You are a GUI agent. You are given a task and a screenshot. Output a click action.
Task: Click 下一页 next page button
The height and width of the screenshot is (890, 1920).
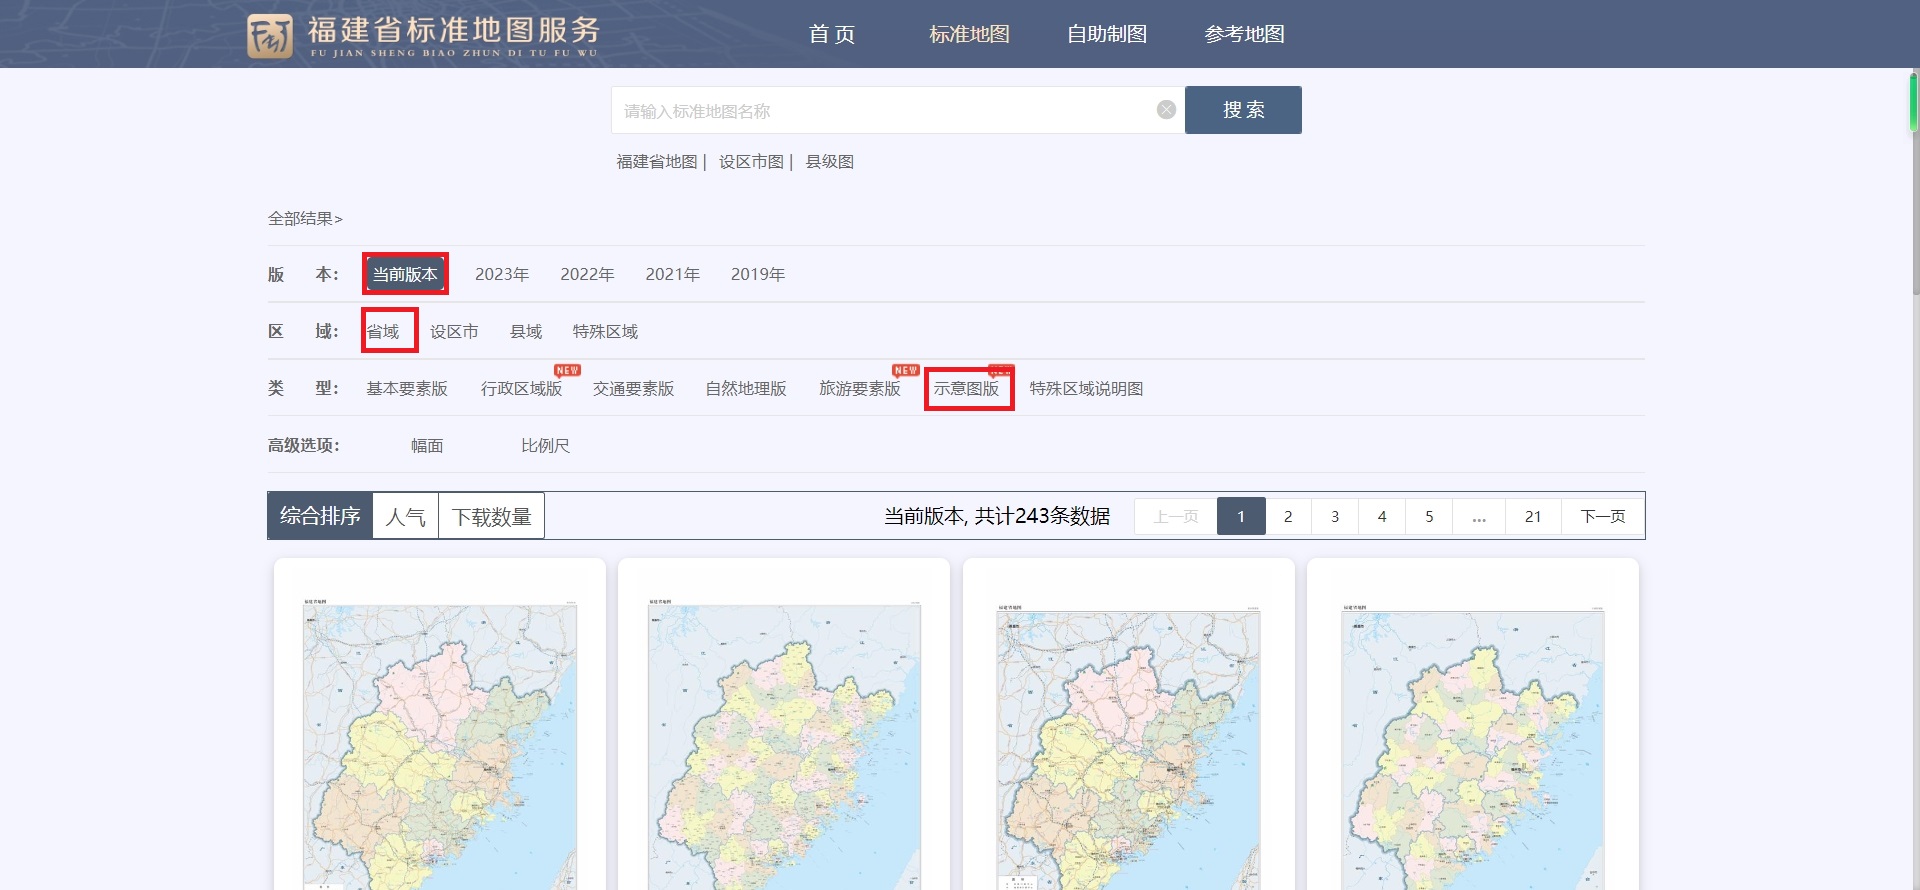coord(1603,516)
